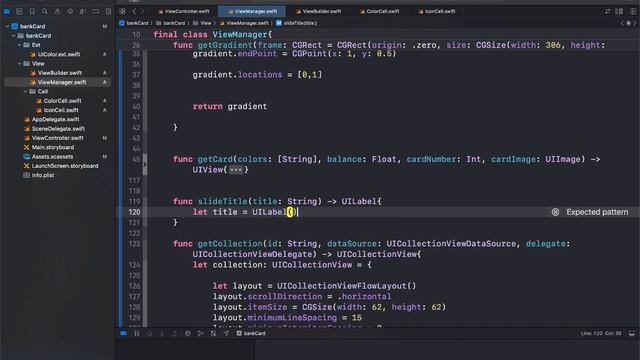Select SceneDelegate.swift in navigator

click(54, 129)
